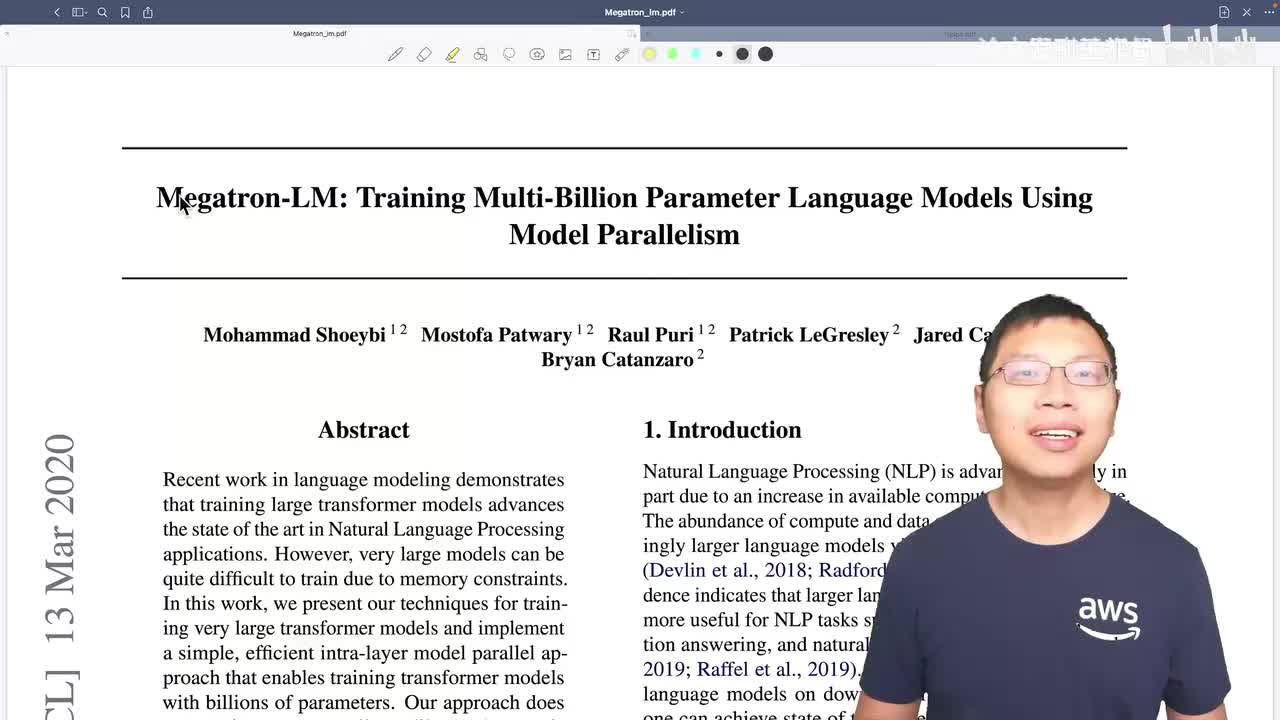Viewport: 1280px width, 720px height.
Task: Open the 'Raffel et al., 2019' citation link
Action: (775, 669)
